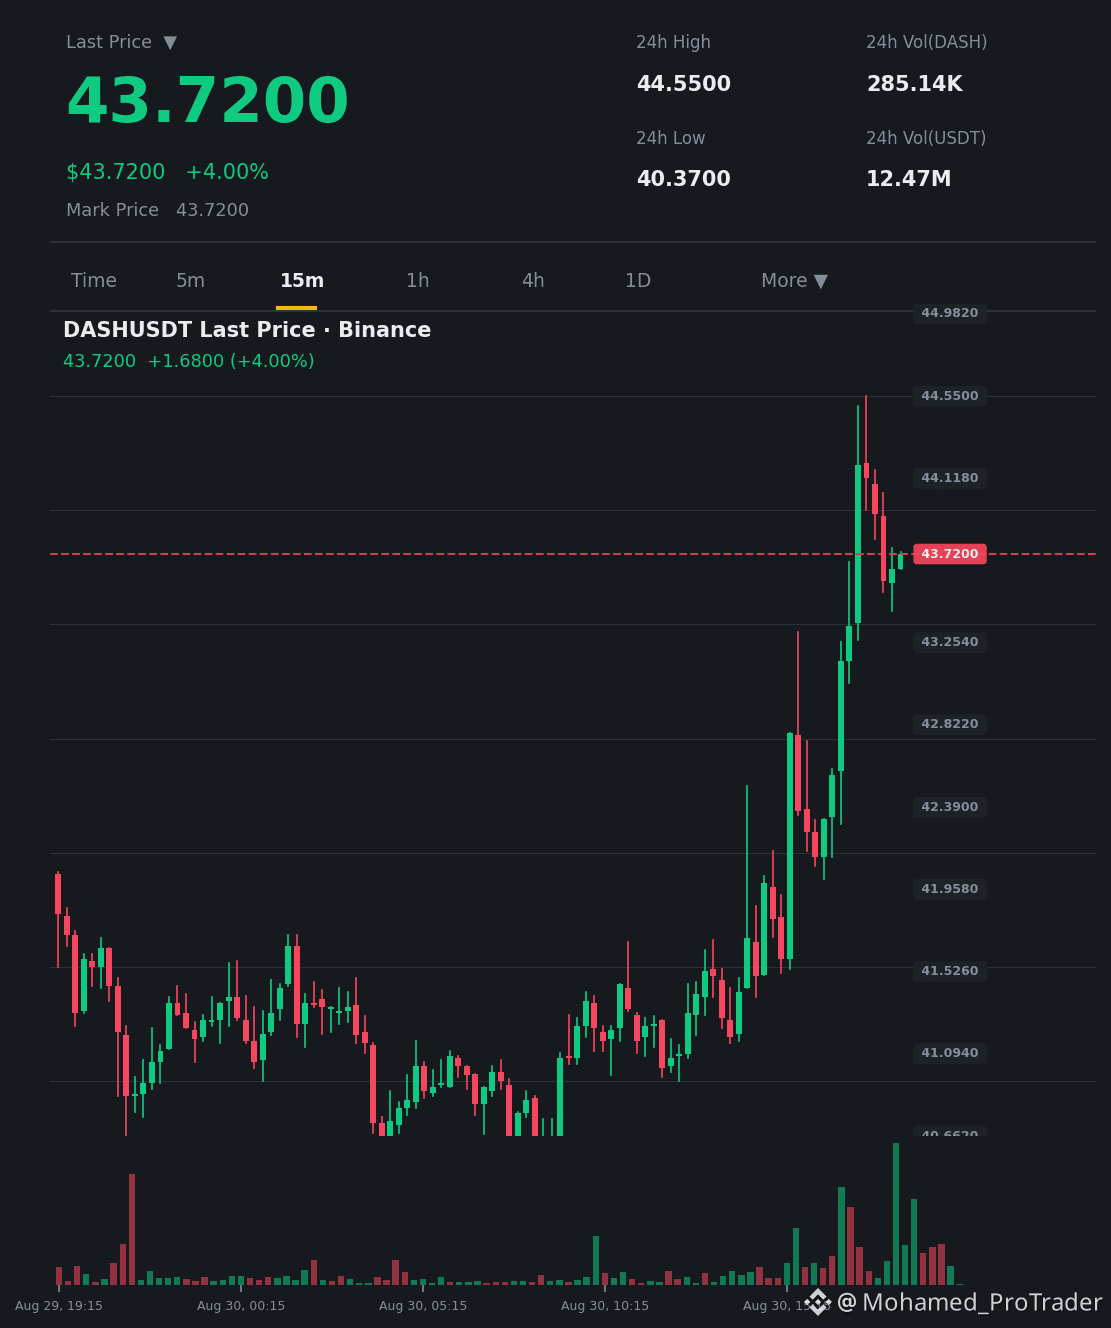Click the large 43.7200 last price
The width and height of the screenshot is (1111, 1328).
207,102
